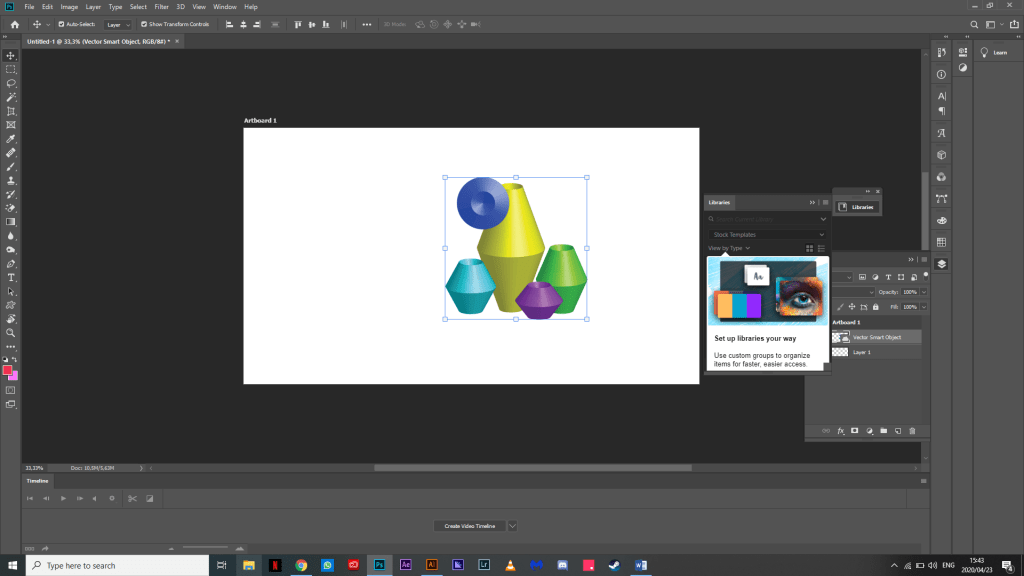Switch Libraries panel to list view
The image size is (1024, 576).
(x=821, y=248)
